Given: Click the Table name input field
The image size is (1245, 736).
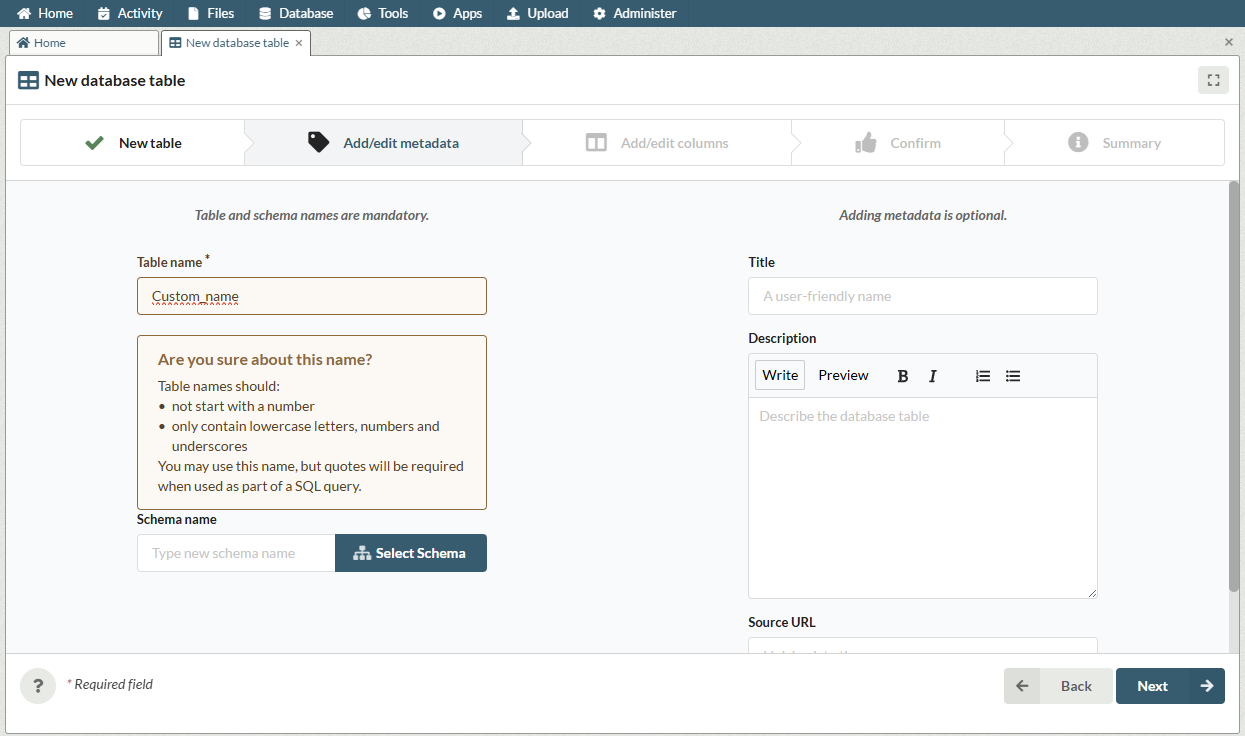Looking at the screenshot, I should coord(312,296).
